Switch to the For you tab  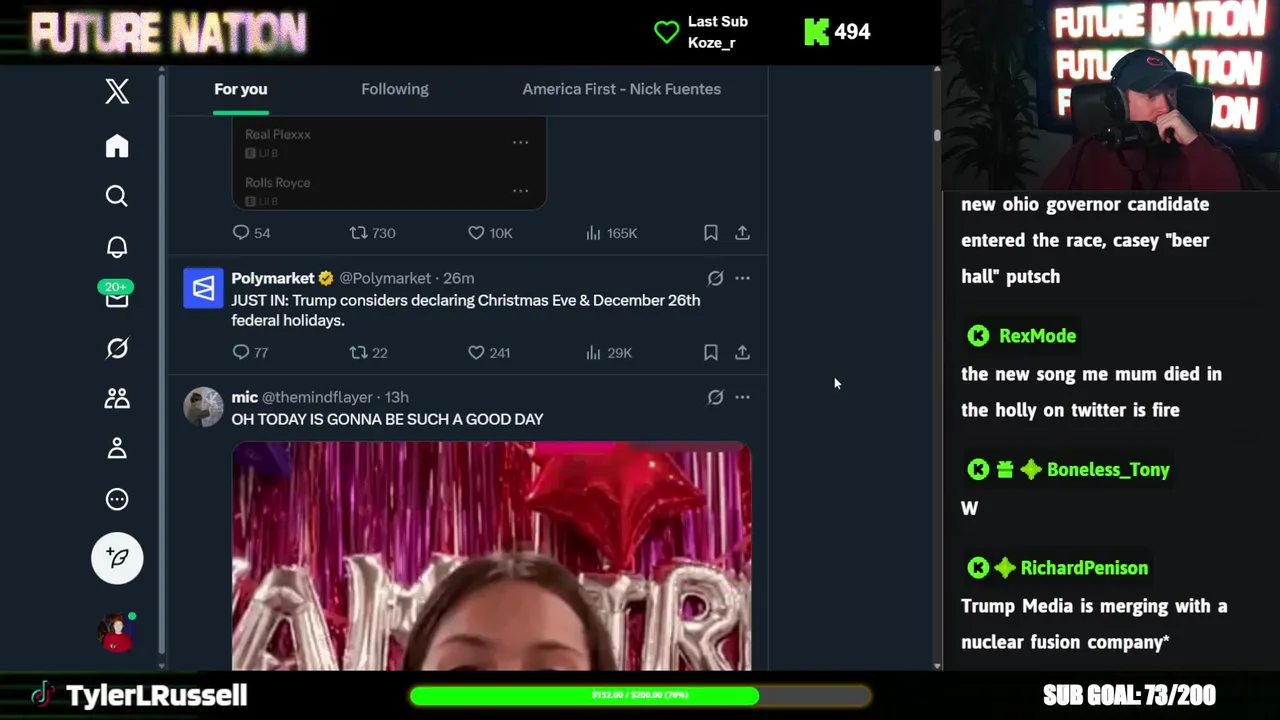[241, 89]
